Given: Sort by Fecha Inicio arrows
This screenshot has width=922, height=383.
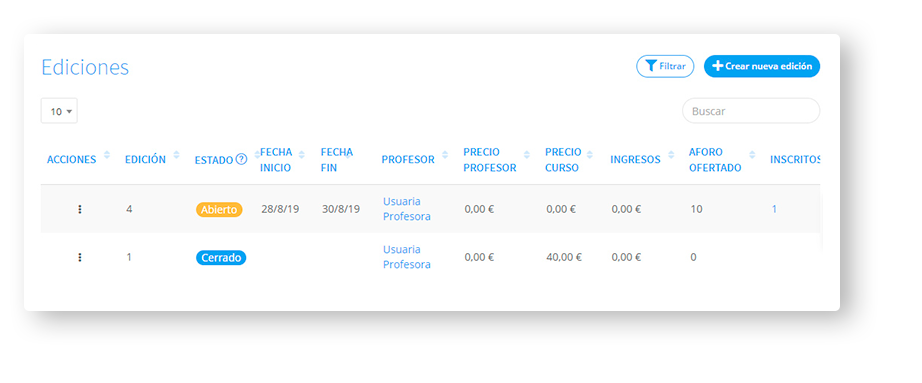Looking at the screenshot, I should tap(302, 155).
